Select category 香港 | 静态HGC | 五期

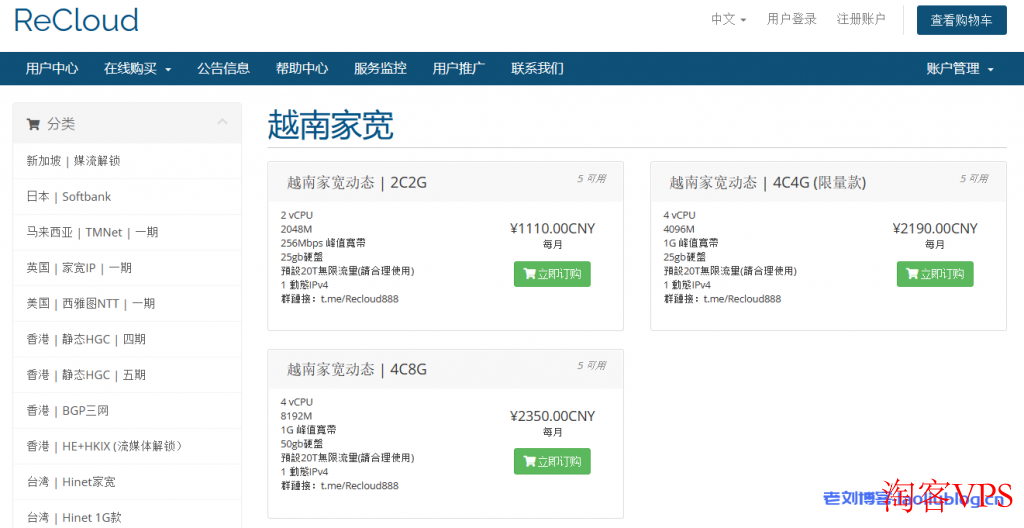[x=127, y=375]
